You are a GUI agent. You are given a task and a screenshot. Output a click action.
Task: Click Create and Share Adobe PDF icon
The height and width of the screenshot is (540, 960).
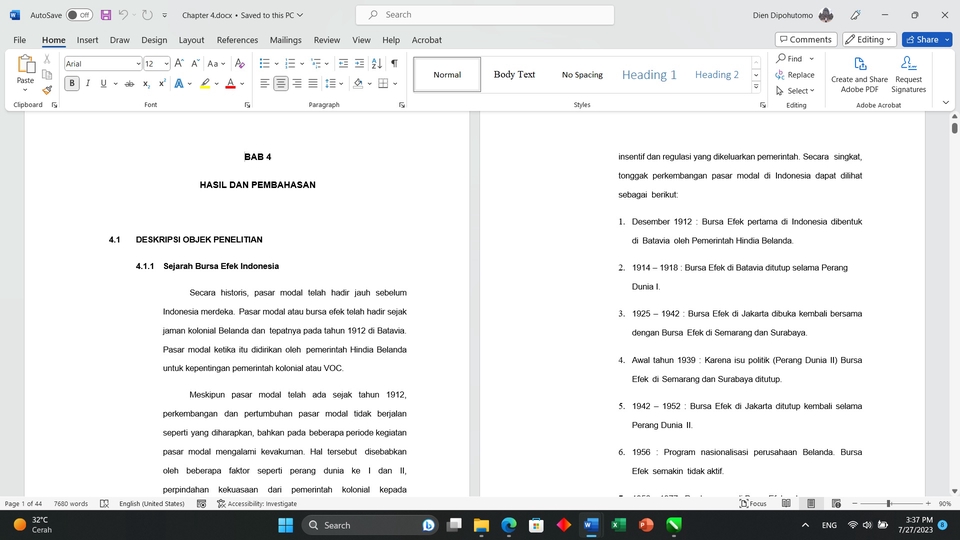point(860,74)
